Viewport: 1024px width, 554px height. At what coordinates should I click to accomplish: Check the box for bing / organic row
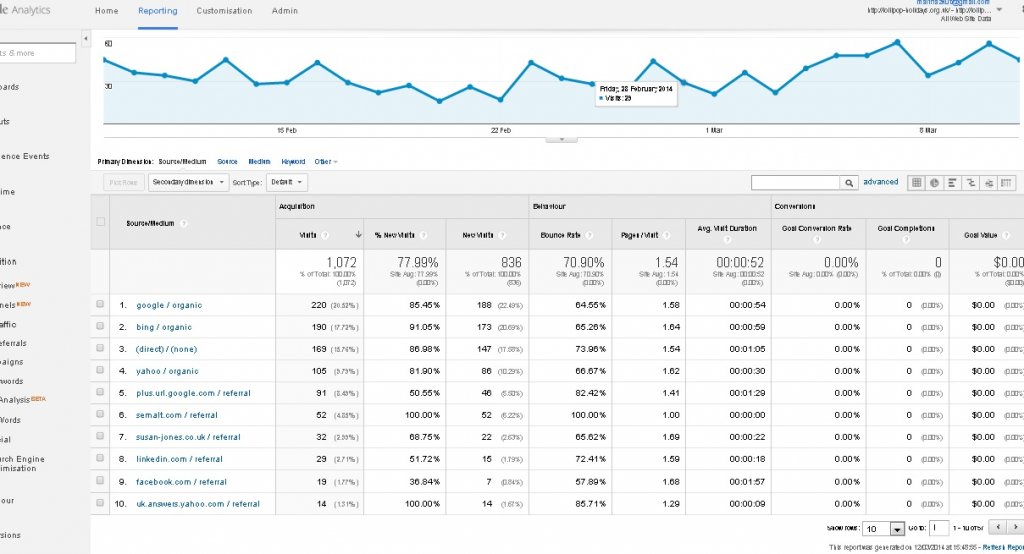(100, 326)
